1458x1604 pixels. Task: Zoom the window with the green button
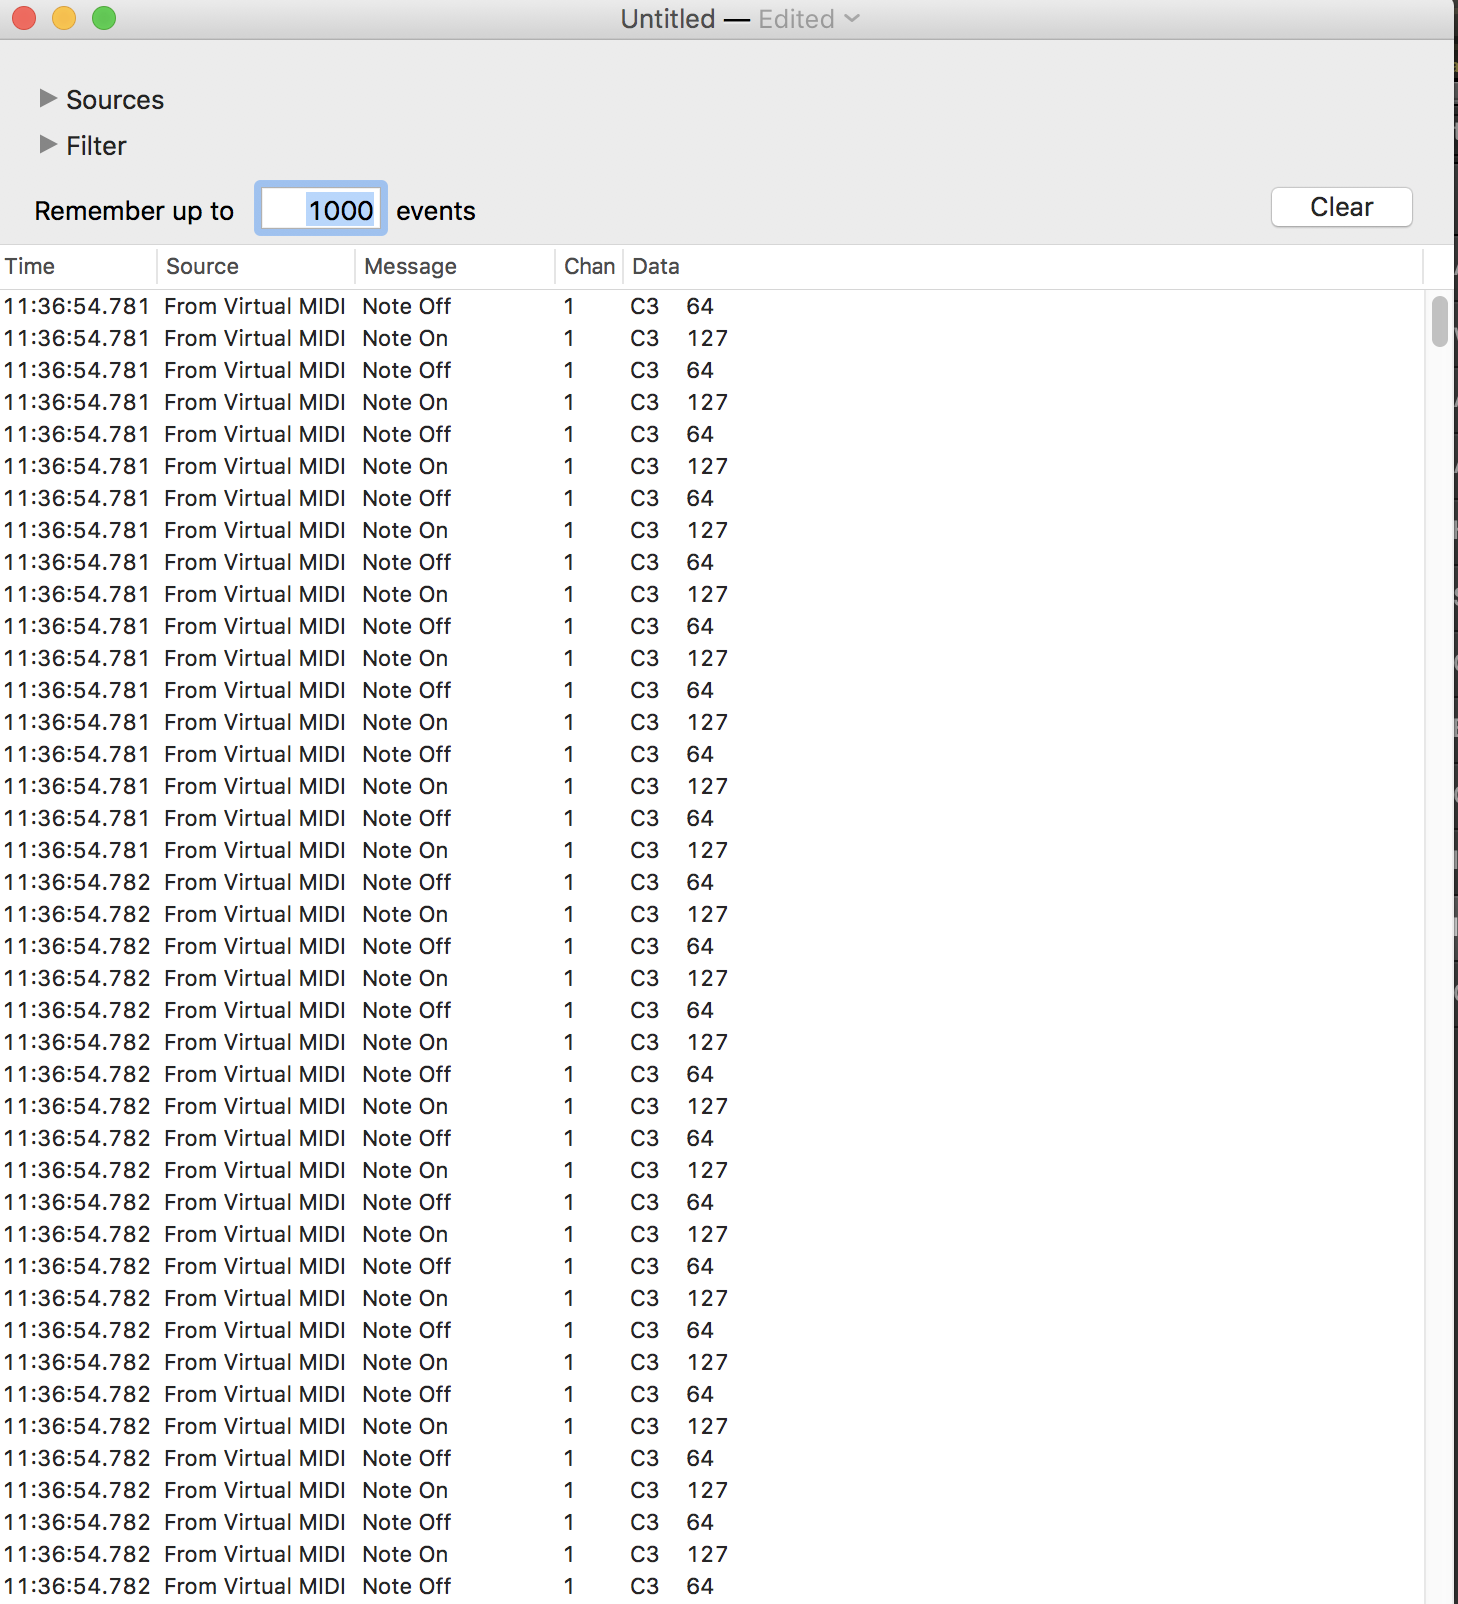[x=104, y=18]
